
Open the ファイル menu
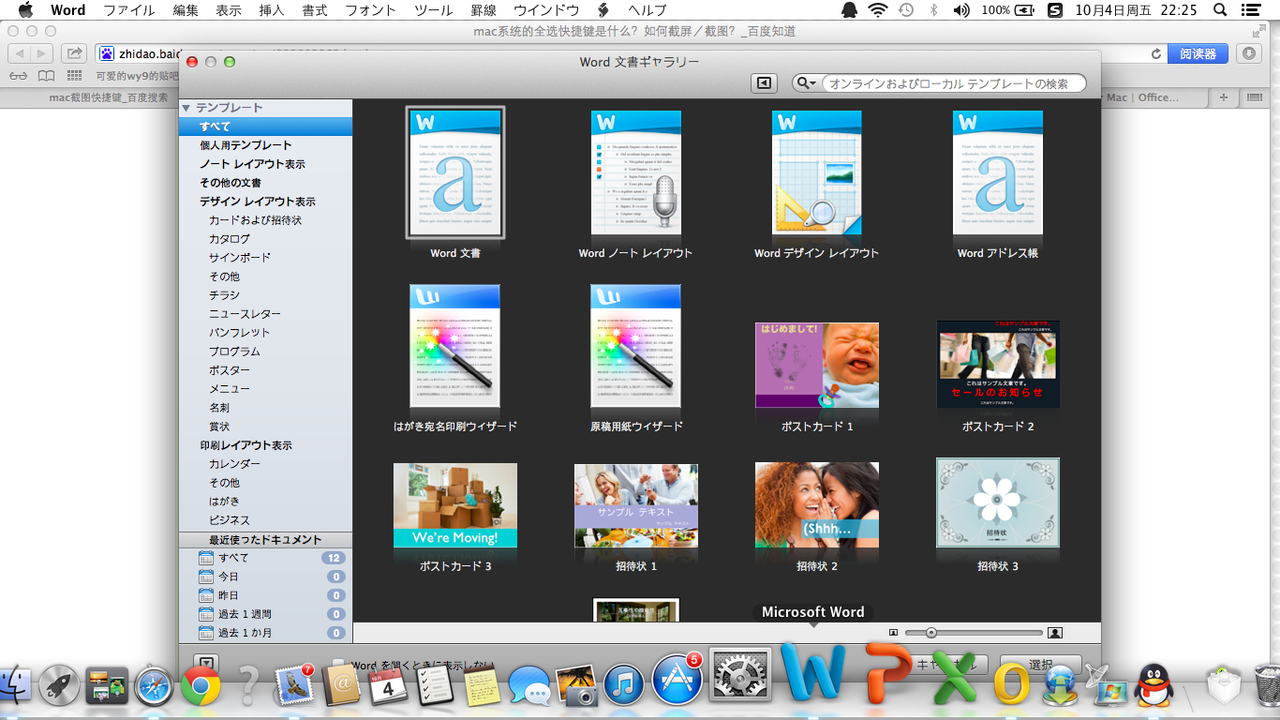point(129,10)
